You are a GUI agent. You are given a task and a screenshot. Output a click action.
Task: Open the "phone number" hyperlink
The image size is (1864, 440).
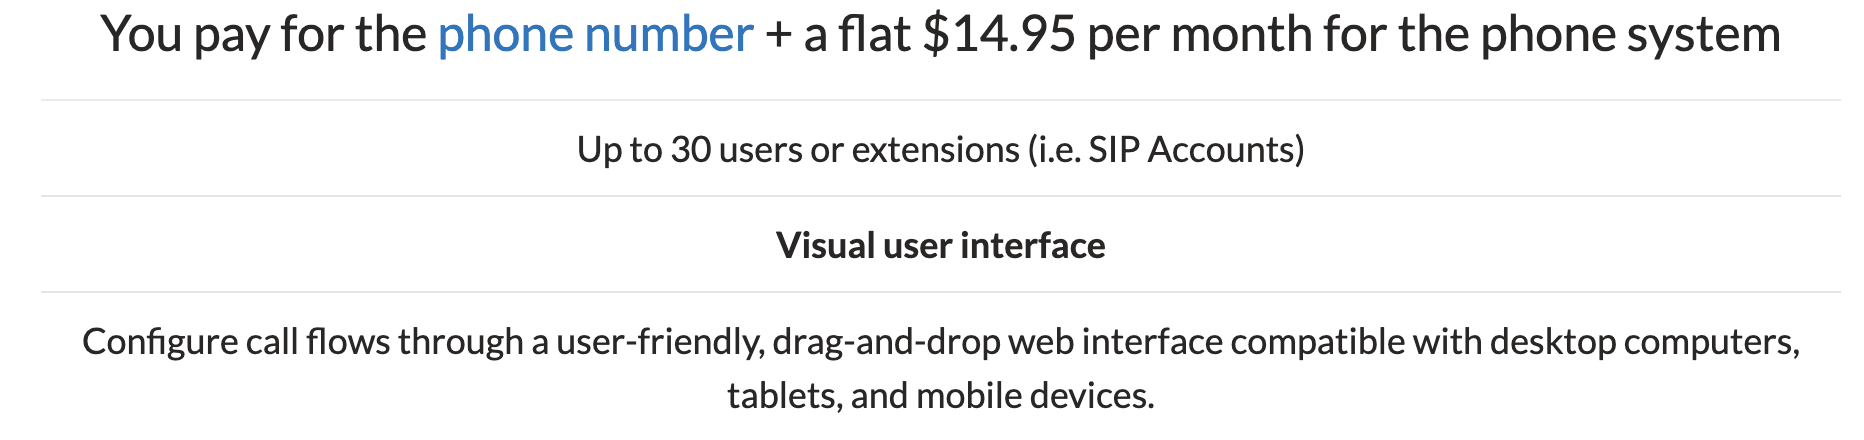pos(595,35)
